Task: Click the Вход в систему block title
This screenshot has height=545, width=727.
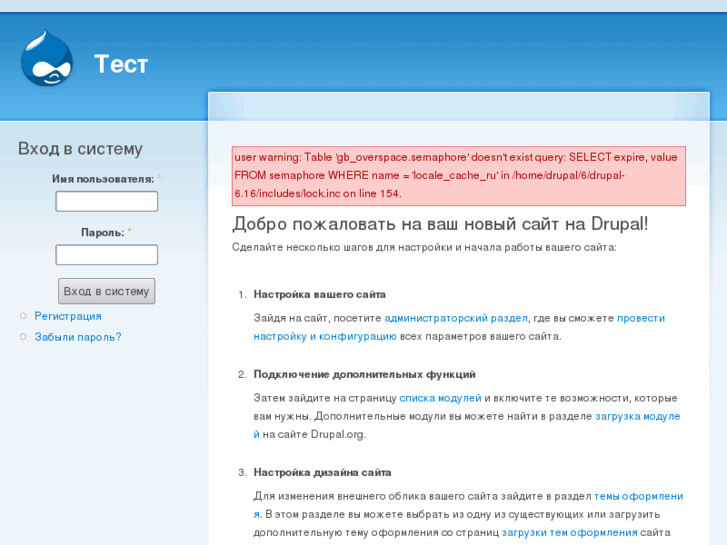Action: pyautogui.click(x=80, y=149)
